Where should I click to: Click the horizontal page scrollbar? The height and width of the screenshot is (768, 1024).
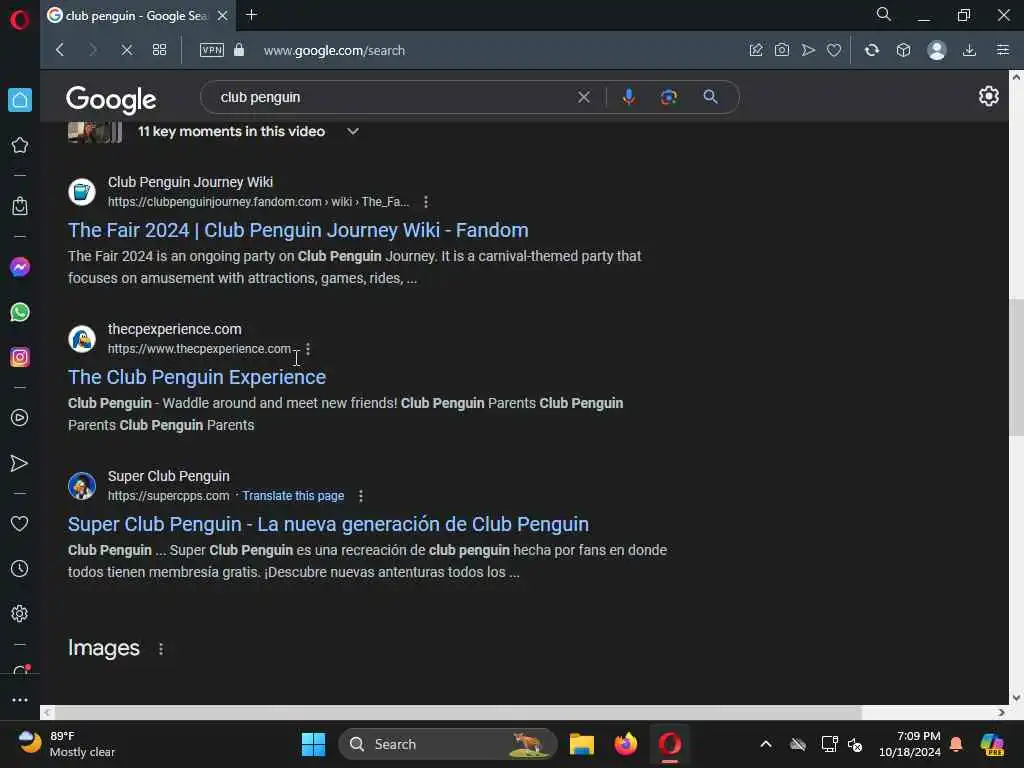(x=457, y=712)
